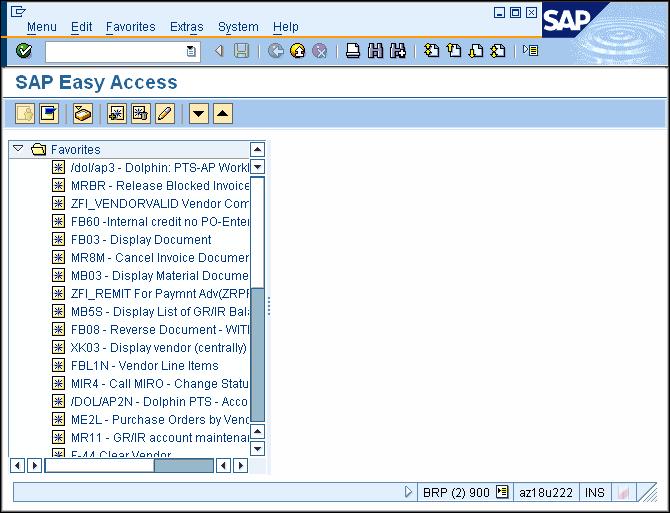670x513 pixels.
Task: Click the Previous Page icon
Action: coord(454,51)
